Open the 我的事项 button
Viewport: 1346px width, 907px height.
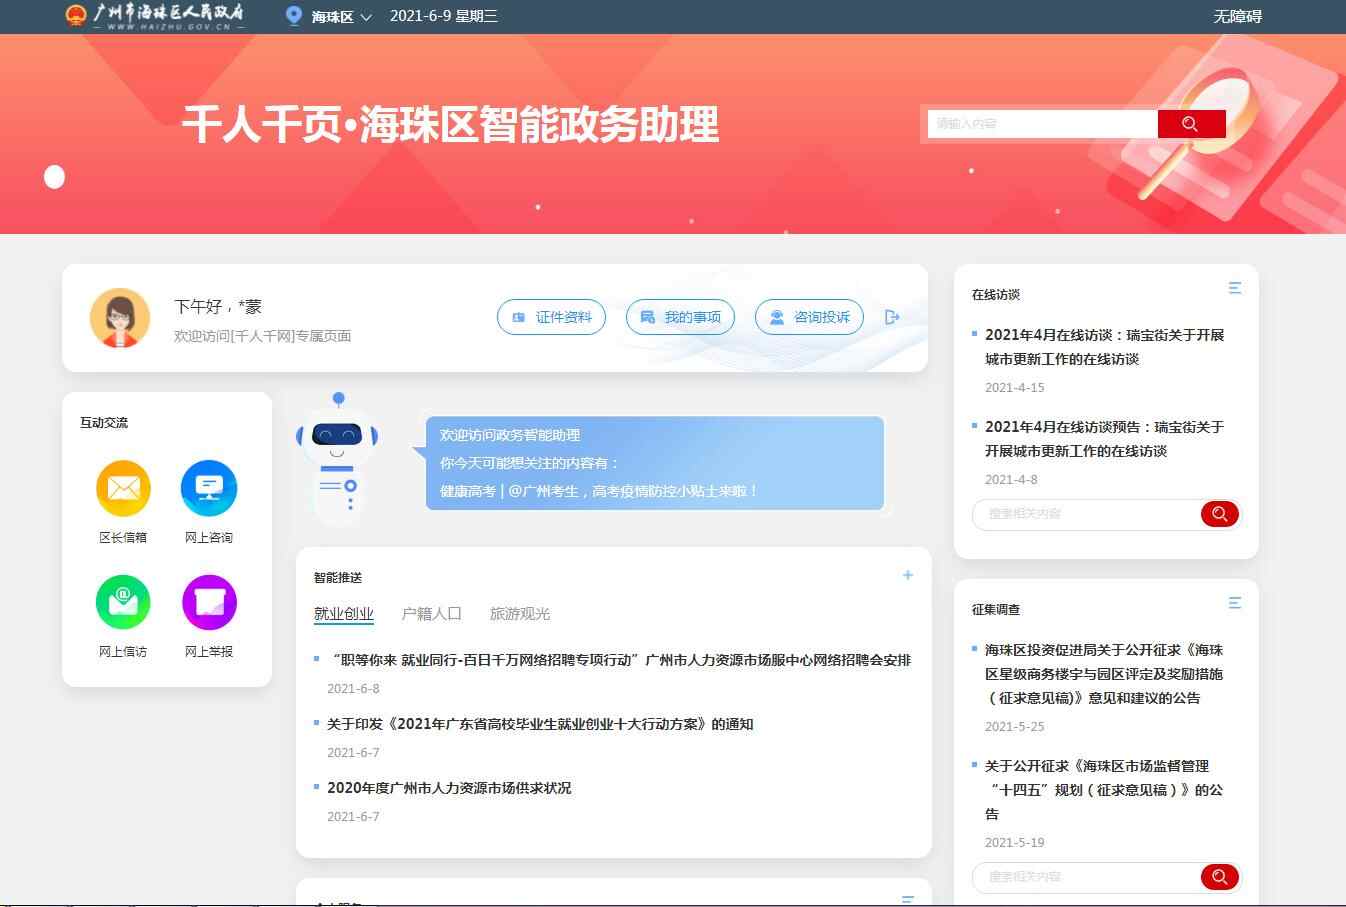pyautogui.click(x=680, y=317)
